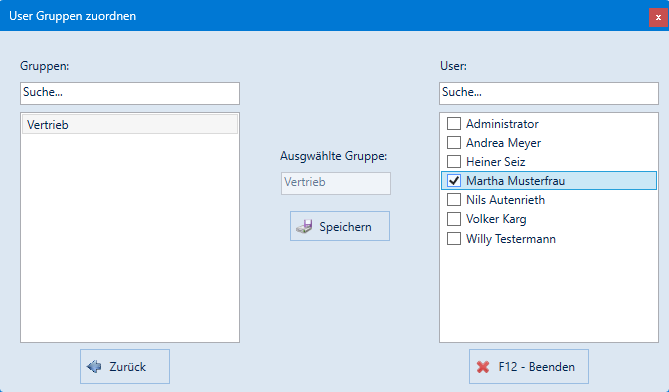
Task: Click into the Gruppen search field
Action: tap(130, 93)
